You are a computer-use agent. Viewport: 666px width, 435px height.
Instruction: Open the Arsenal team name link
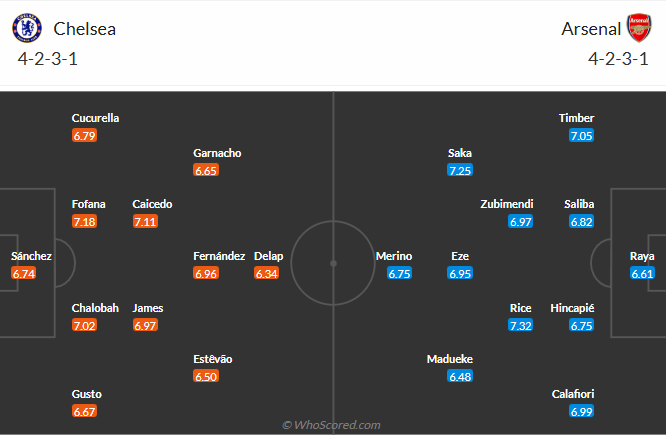pyautogui.click(x=590, y=29)
